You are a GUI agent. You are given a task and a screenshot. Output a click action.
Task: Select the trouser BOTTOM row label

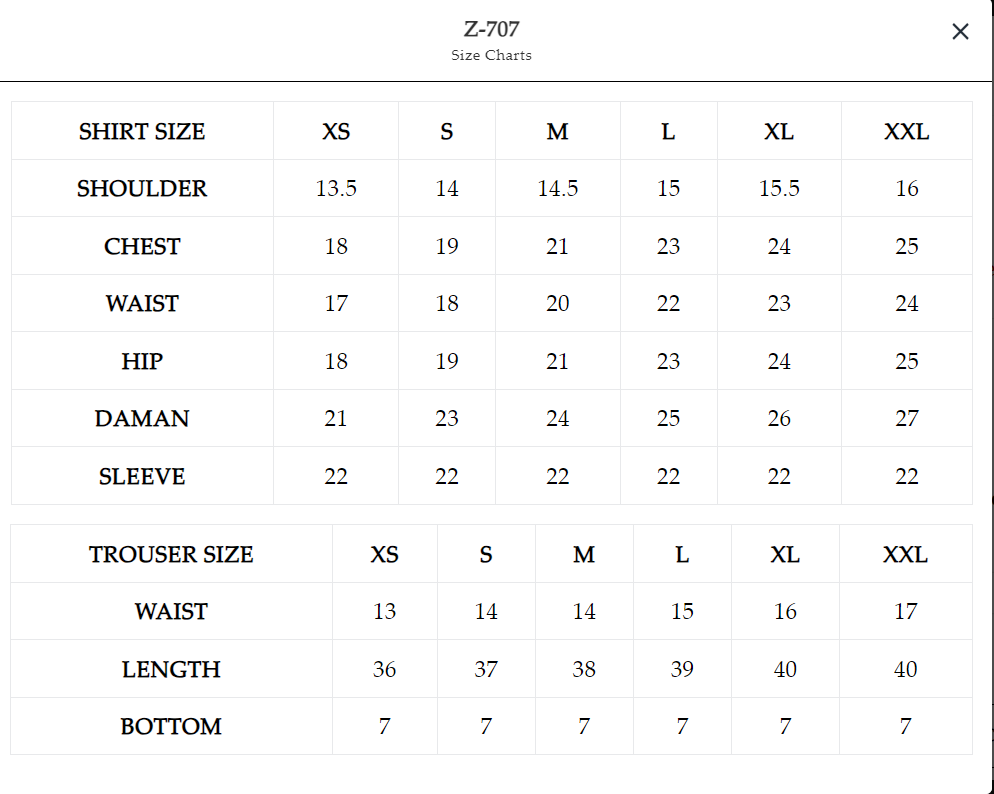tap(171, 727)
